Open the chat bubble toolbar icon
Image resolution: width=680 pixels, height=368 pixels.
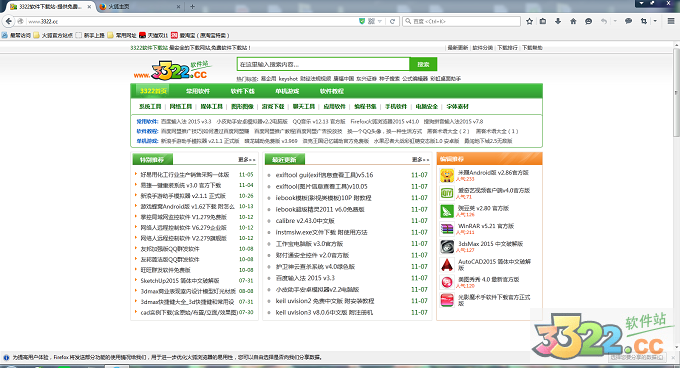(x=628, y=21)
